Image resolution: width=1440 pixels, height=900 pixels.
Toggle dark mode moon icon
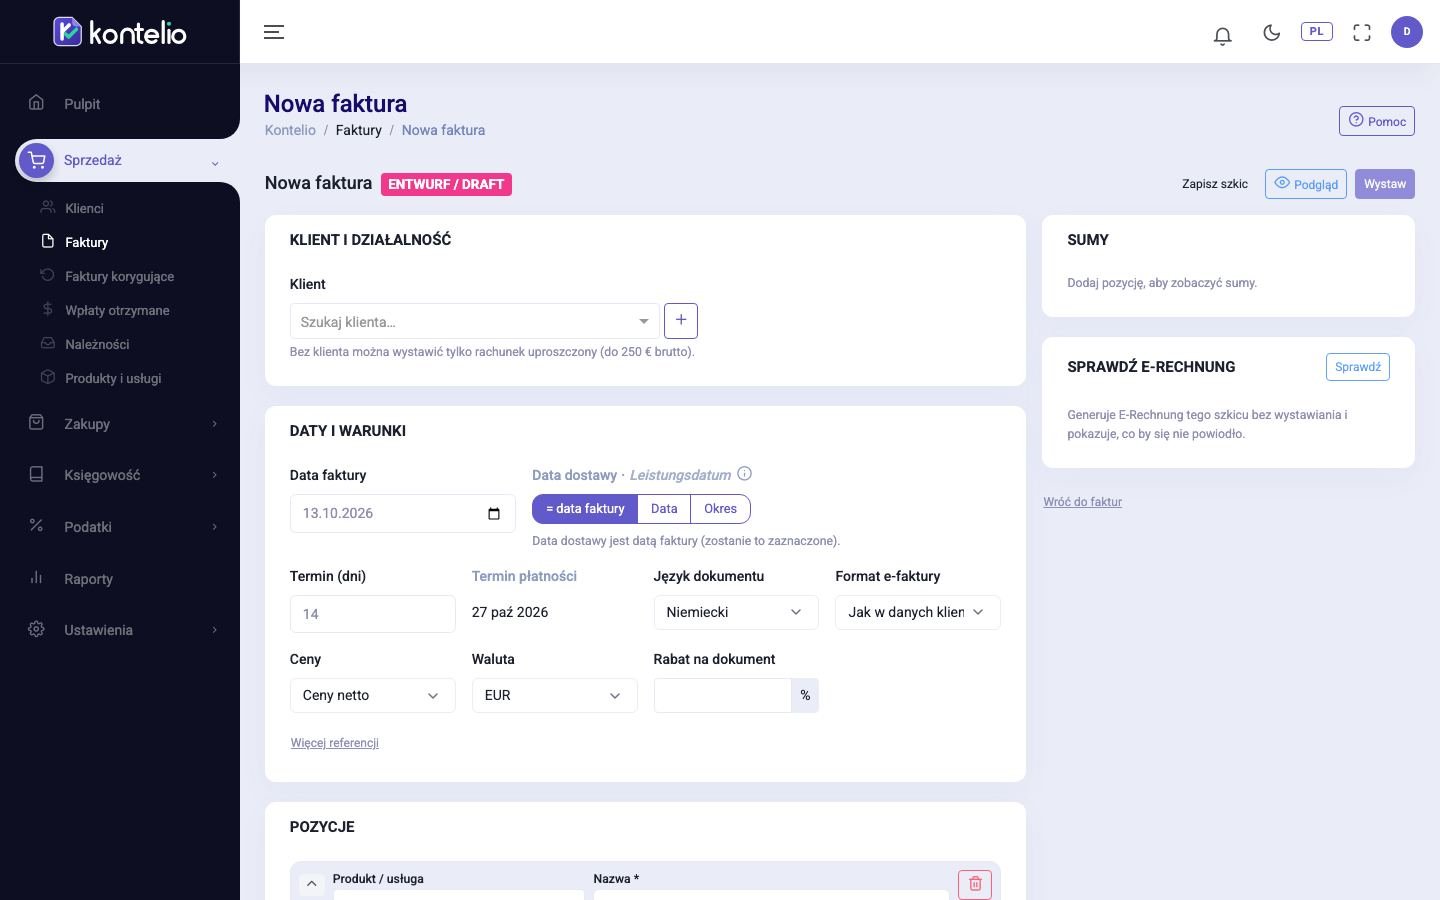tap(1271, 33)
